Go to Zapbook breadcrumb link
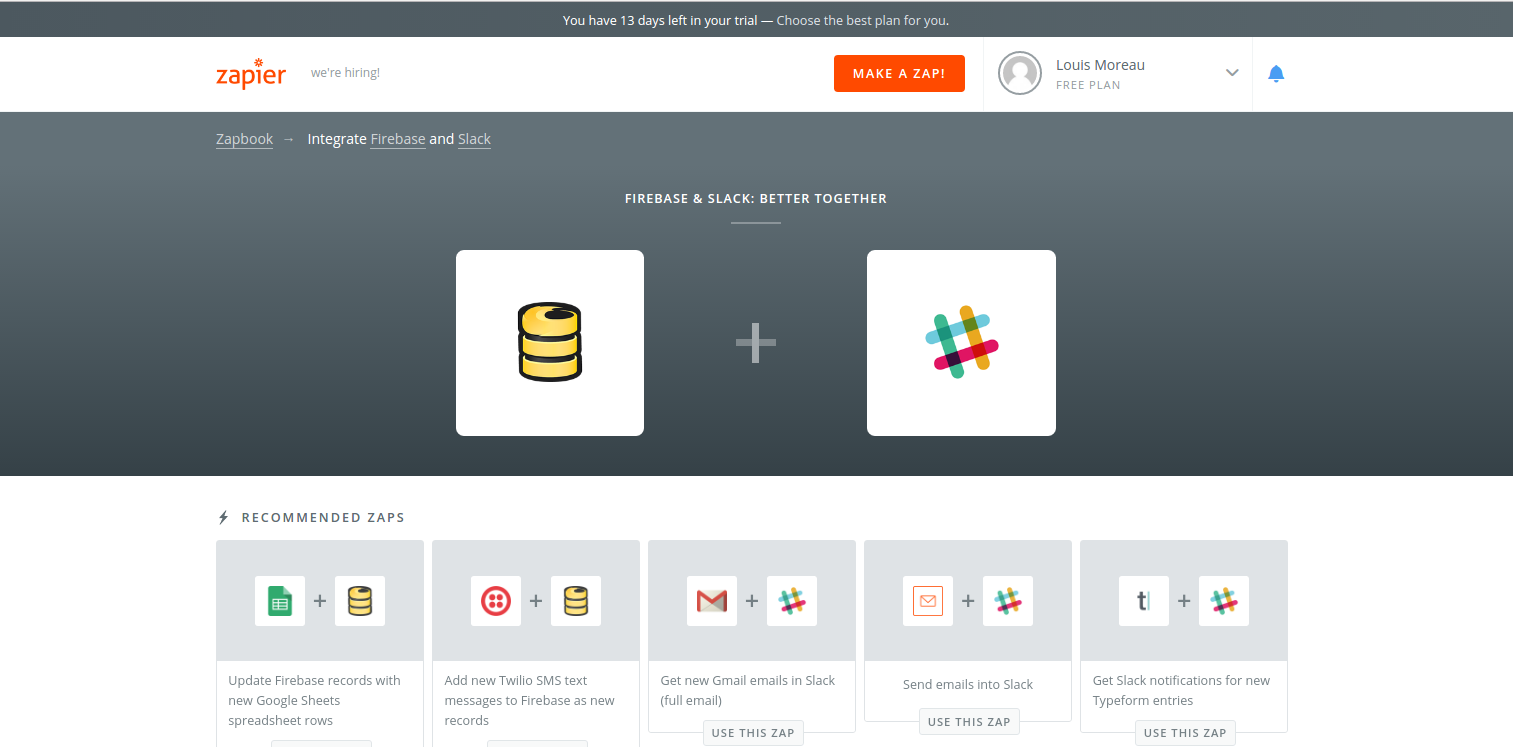 [x=244, y=139]
